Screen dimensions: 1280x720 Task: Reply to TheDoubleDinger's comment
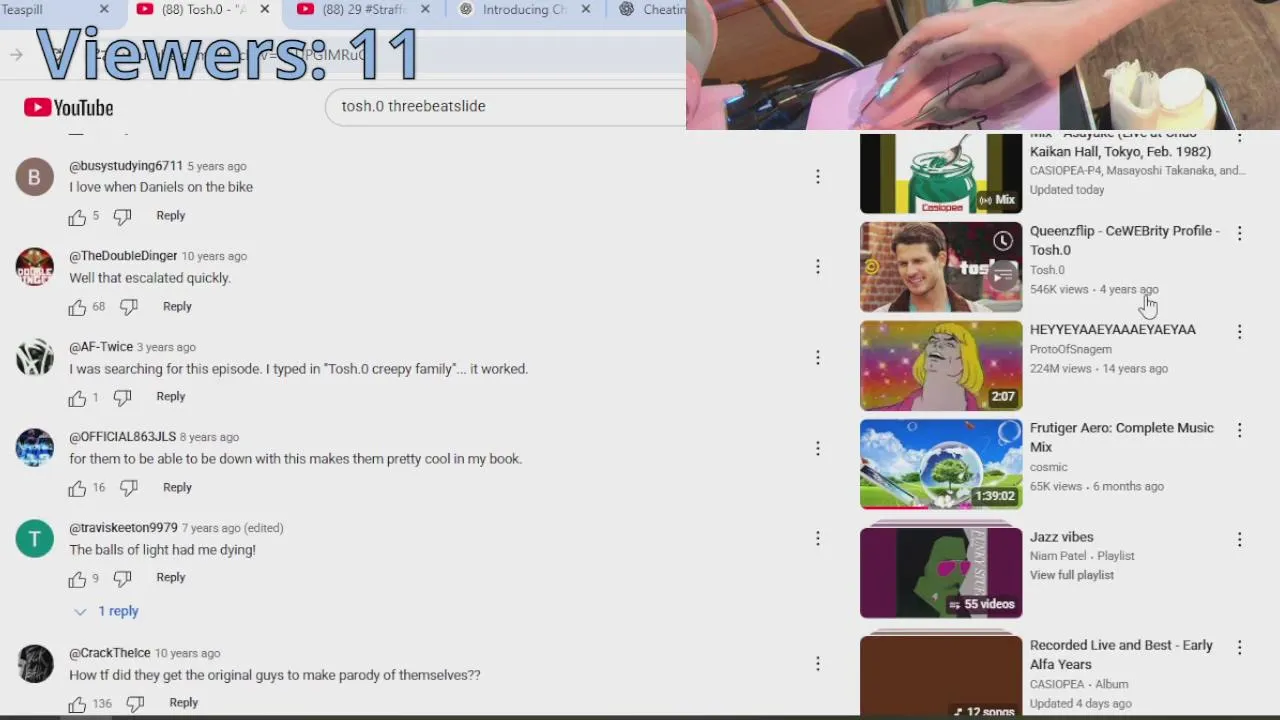[177, 307]
